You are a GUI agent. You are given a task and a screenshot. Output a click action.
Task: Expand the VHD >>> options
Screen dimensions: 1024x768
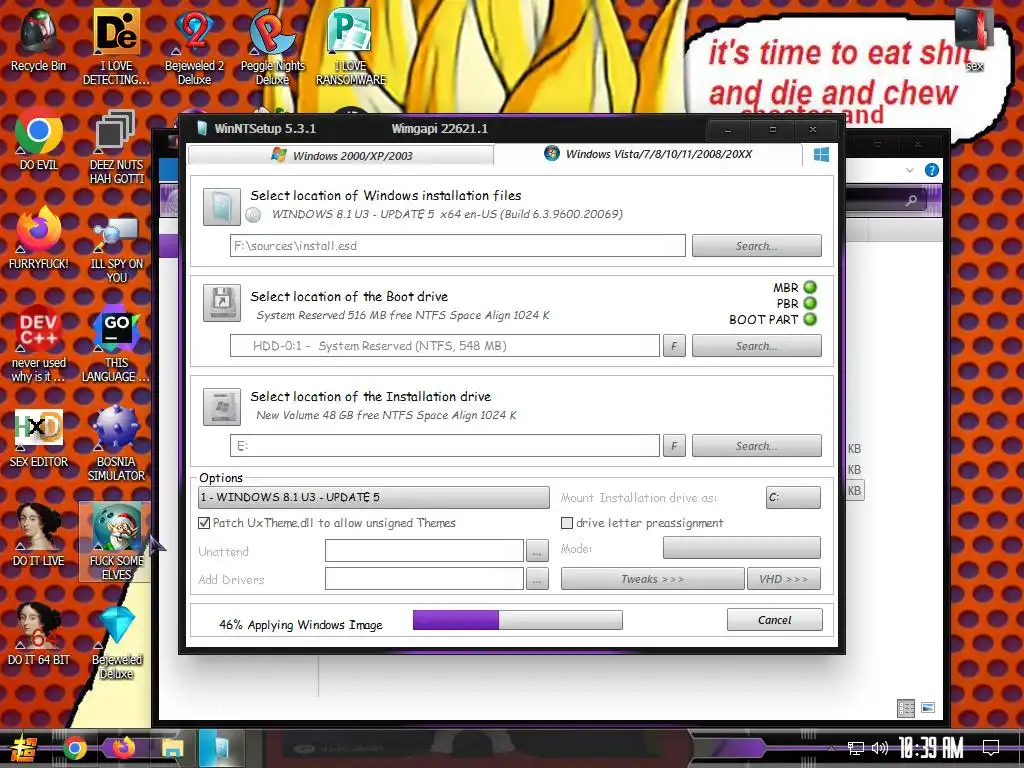point(784,579)
